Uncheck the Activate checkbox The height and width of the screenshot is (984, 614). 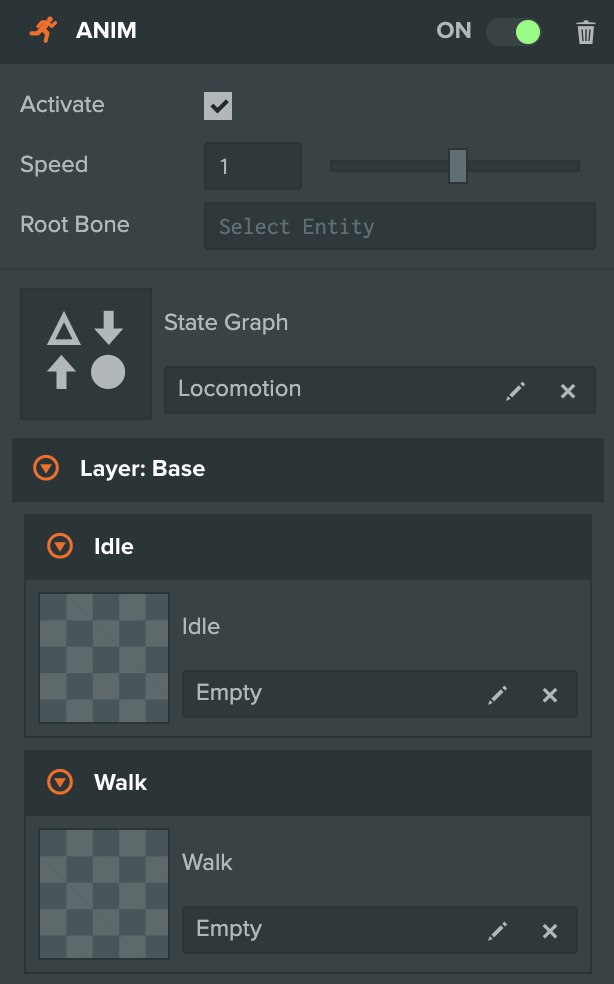point(218,105)
